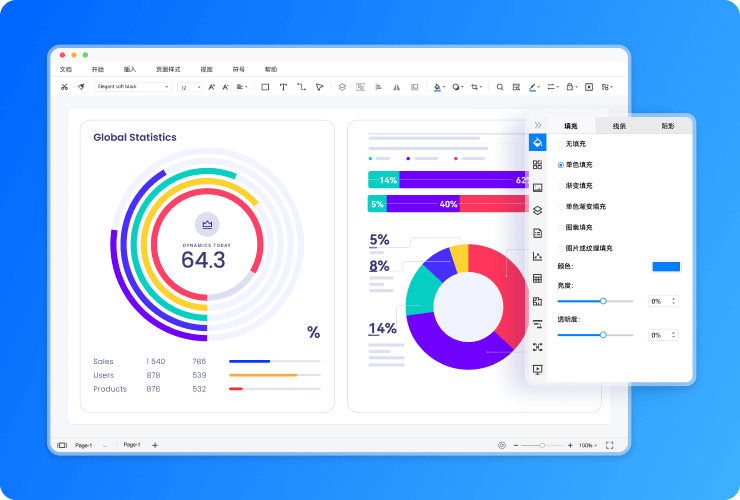Increase font size with A-up icon
The width and height of the screenshot is (740, 500).
click(211, 87)
